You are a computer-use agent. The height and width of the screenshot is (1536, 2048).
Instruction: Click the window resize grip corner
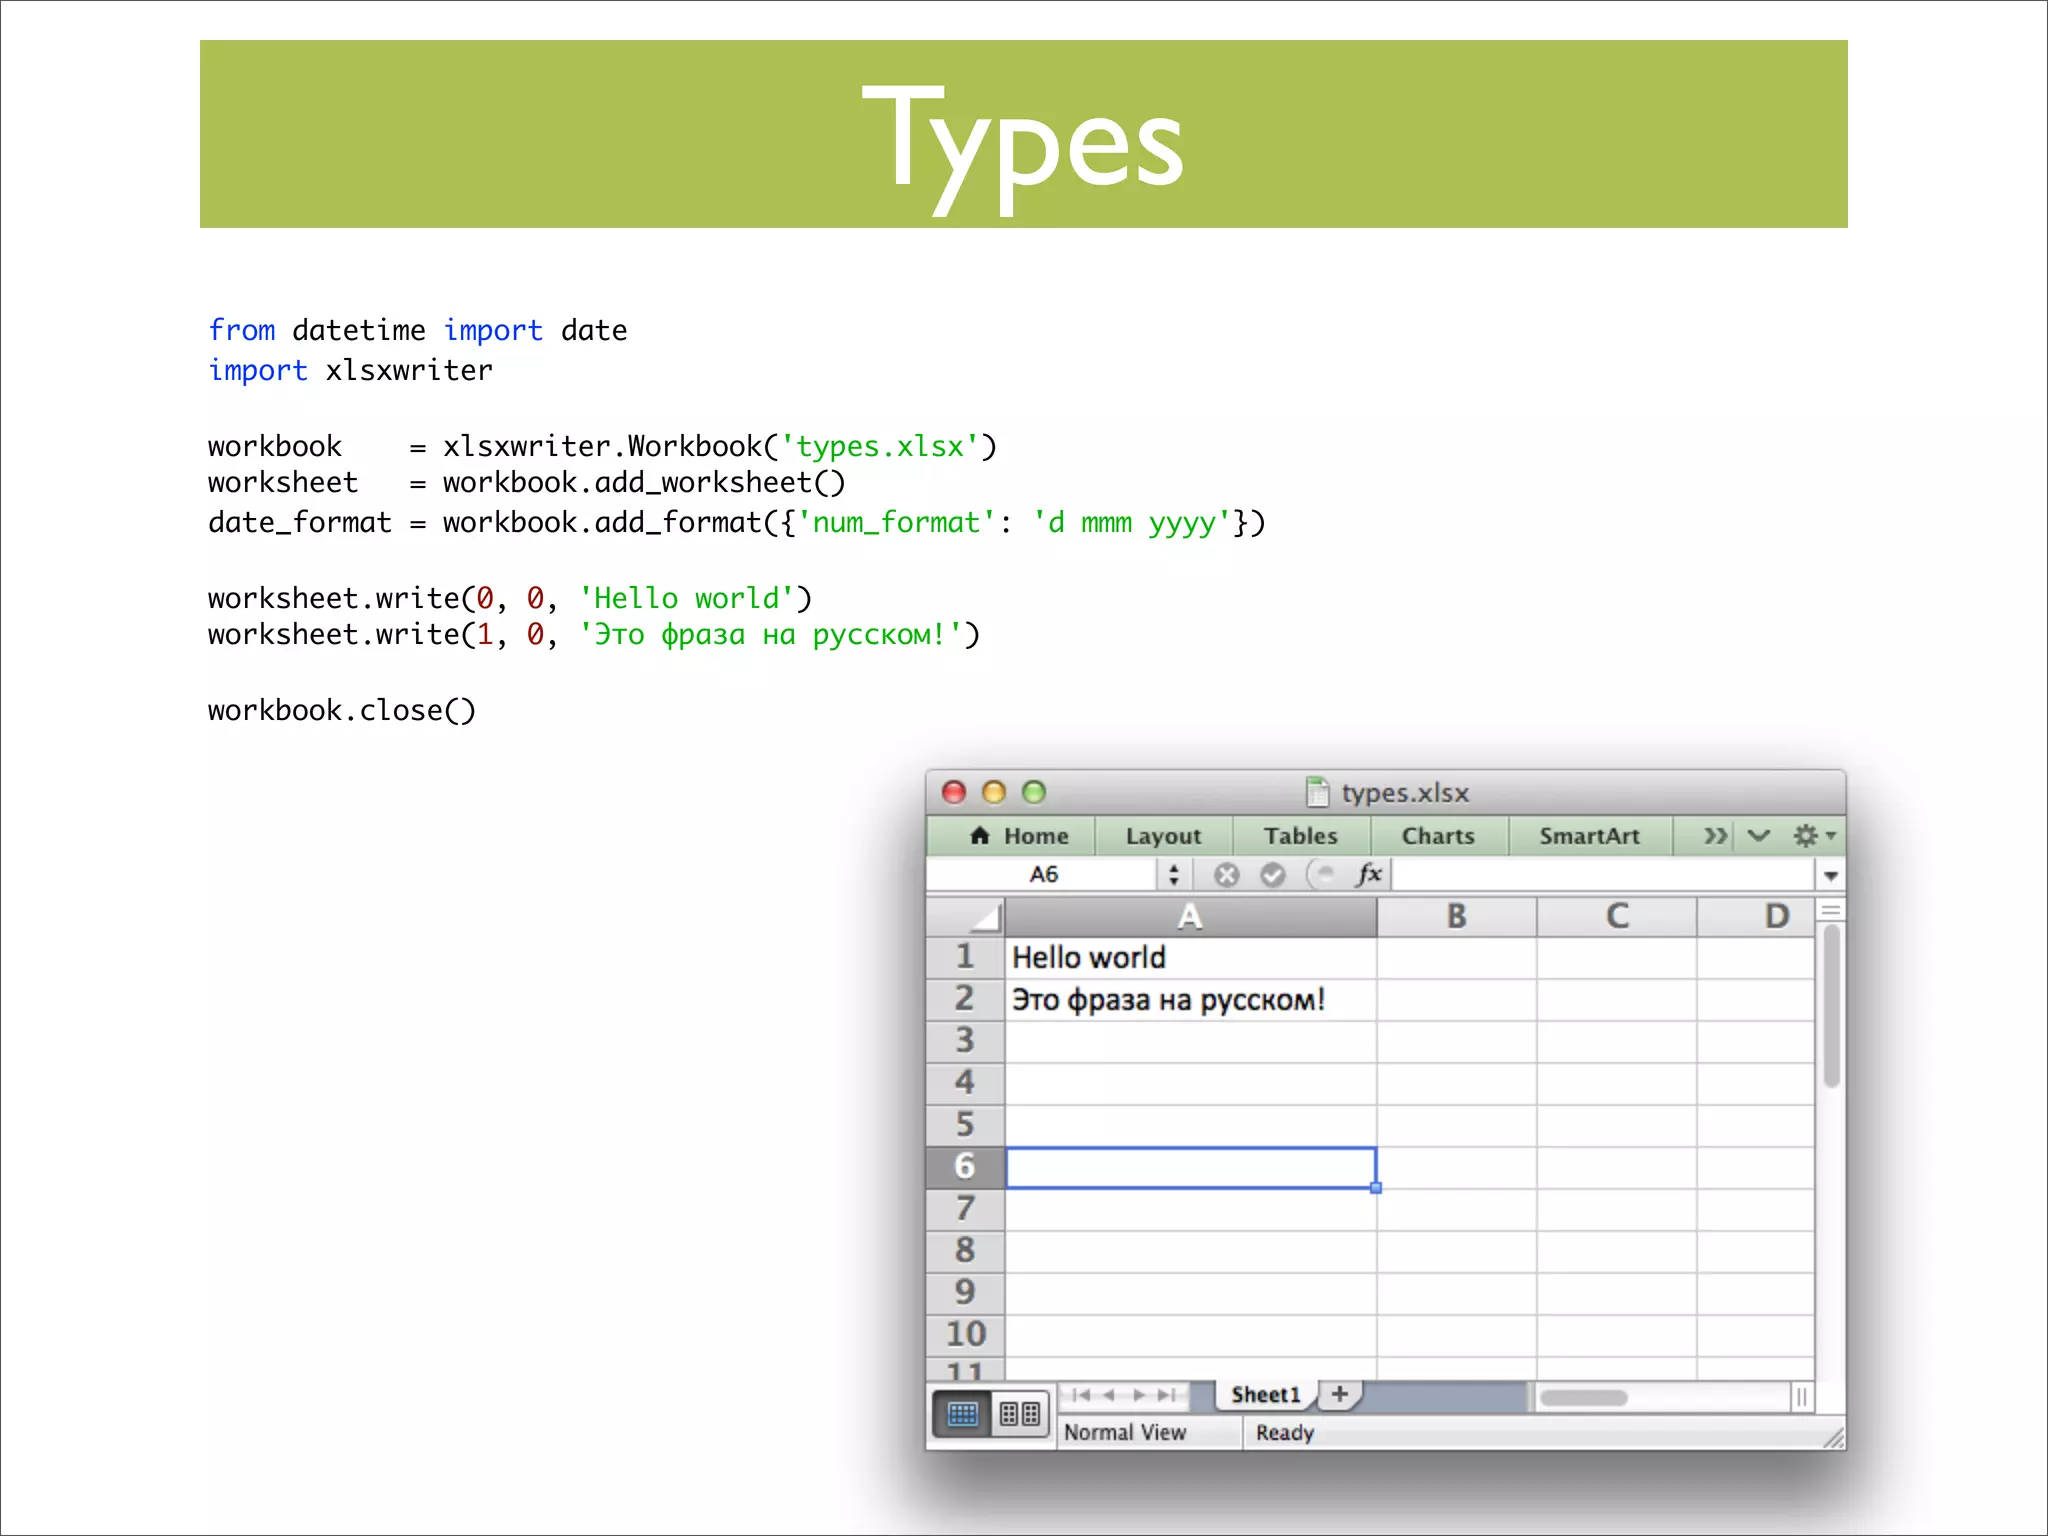(x=1833, y=1438)
